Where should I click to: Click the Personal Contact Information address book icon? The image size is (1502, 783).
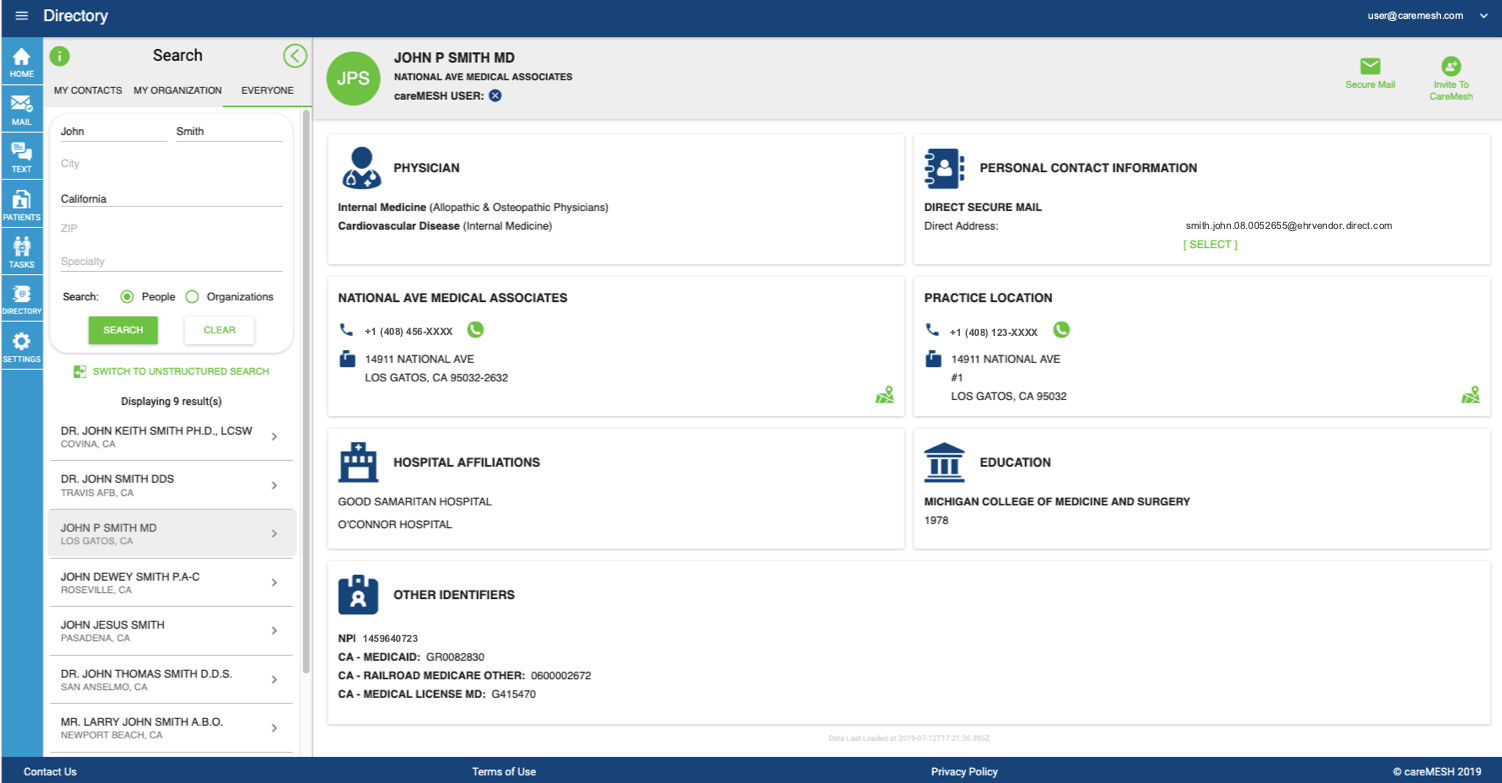pyautogui.click(x=944, y=168)
